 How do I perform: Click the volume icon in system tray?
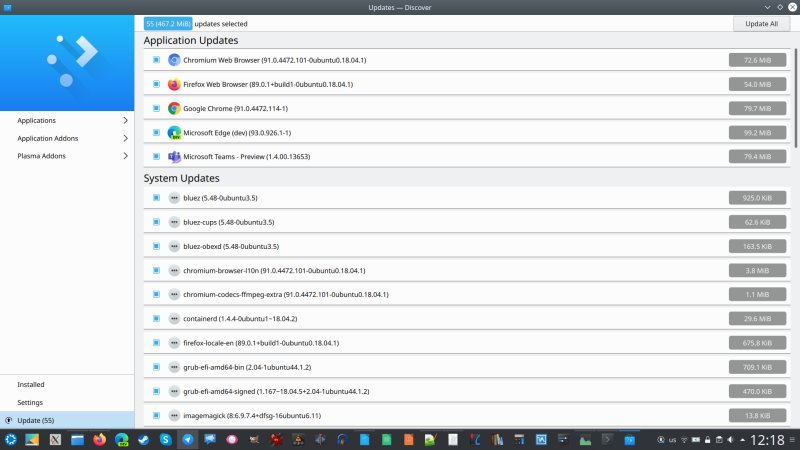pos(730,440)
